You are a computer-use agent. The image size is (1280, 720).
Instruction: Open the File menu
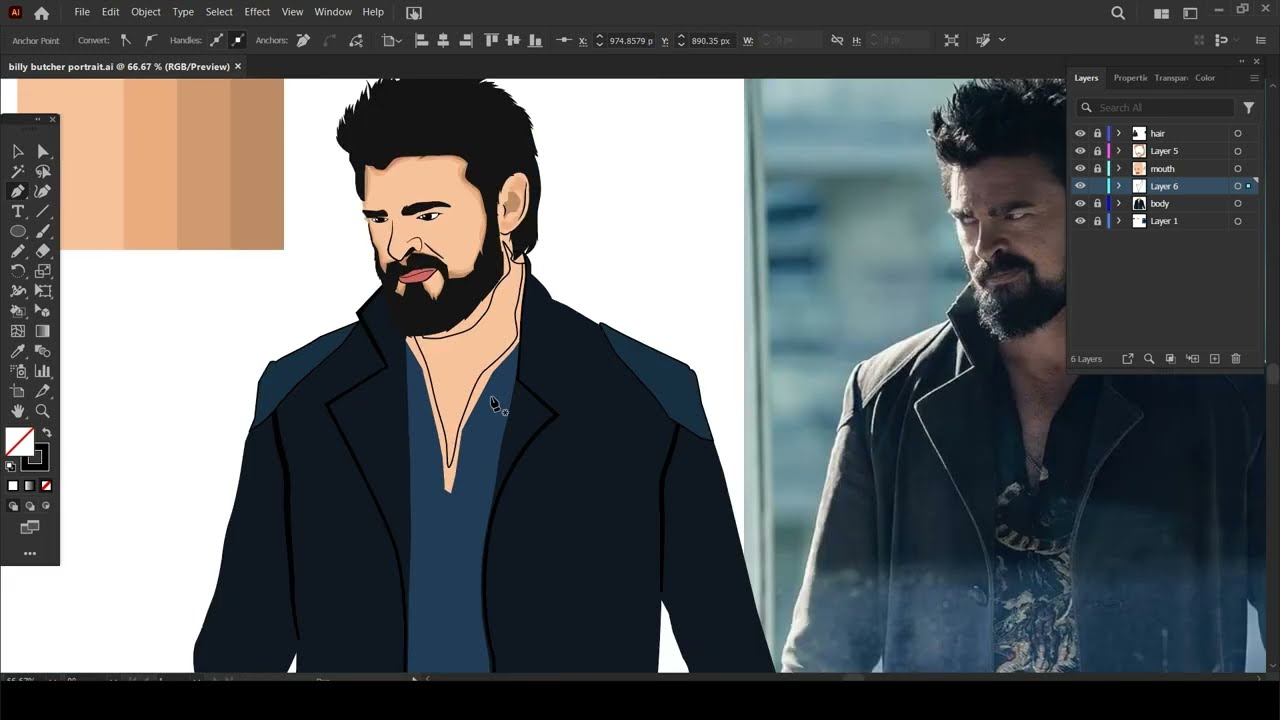point(82,12)
